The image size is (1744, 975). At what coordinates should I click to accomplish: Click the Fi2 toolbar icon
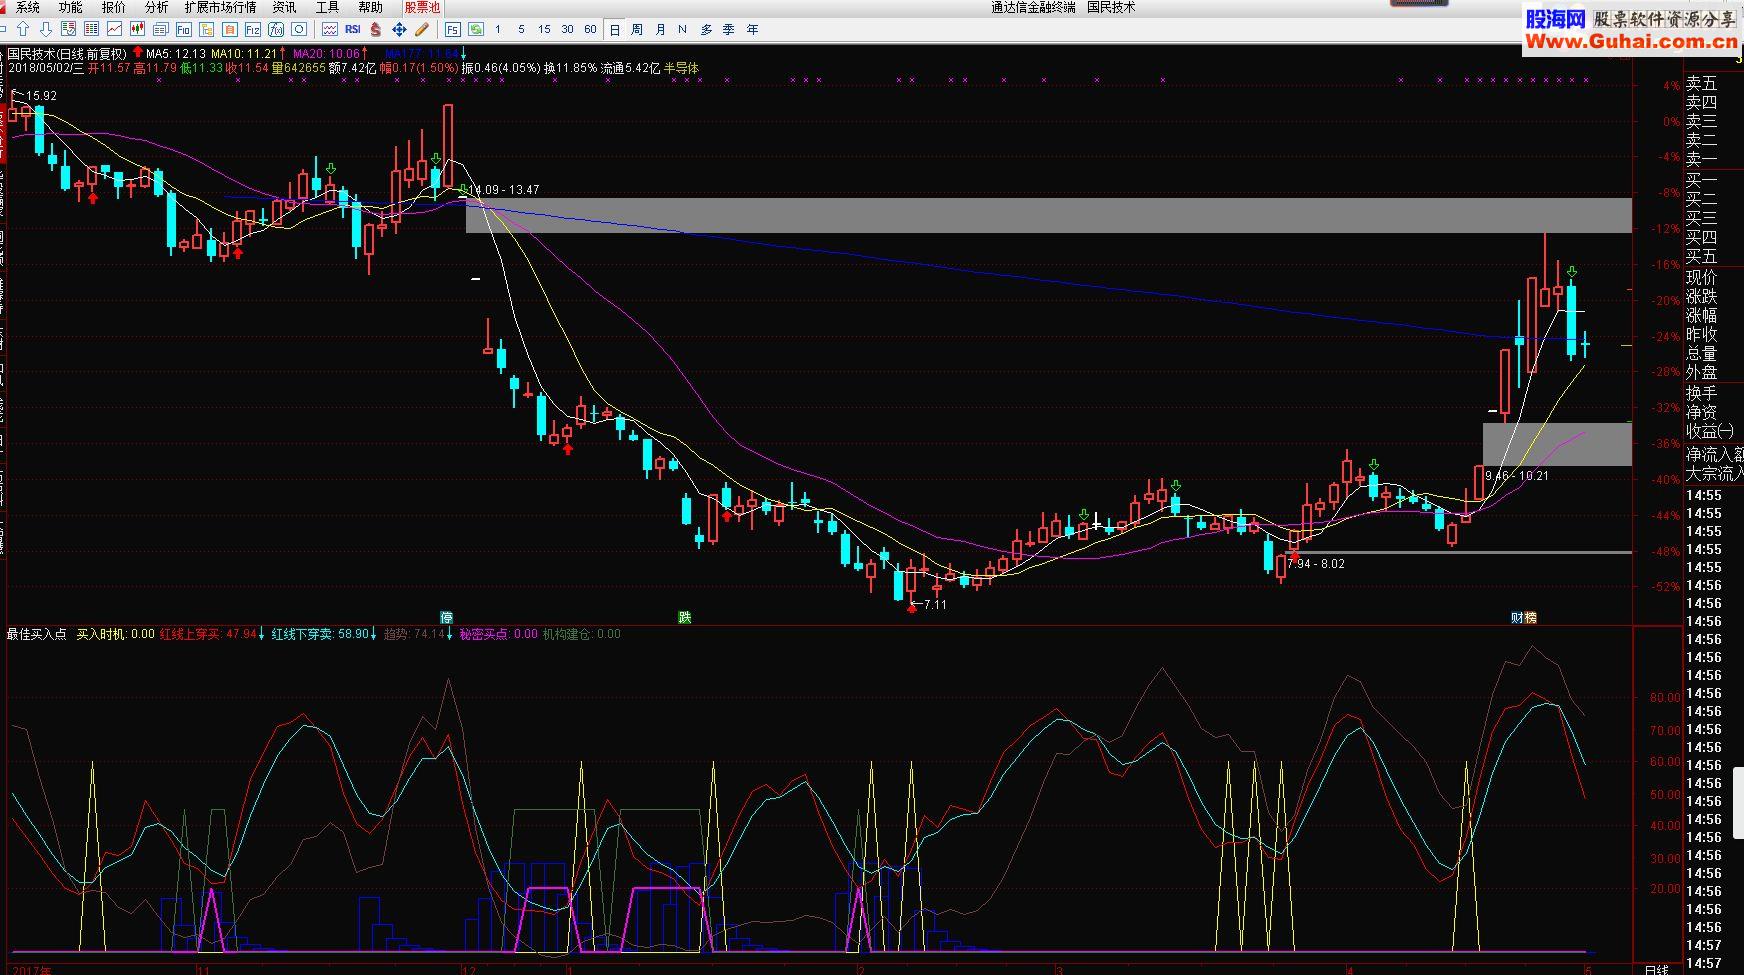[253, 29]
